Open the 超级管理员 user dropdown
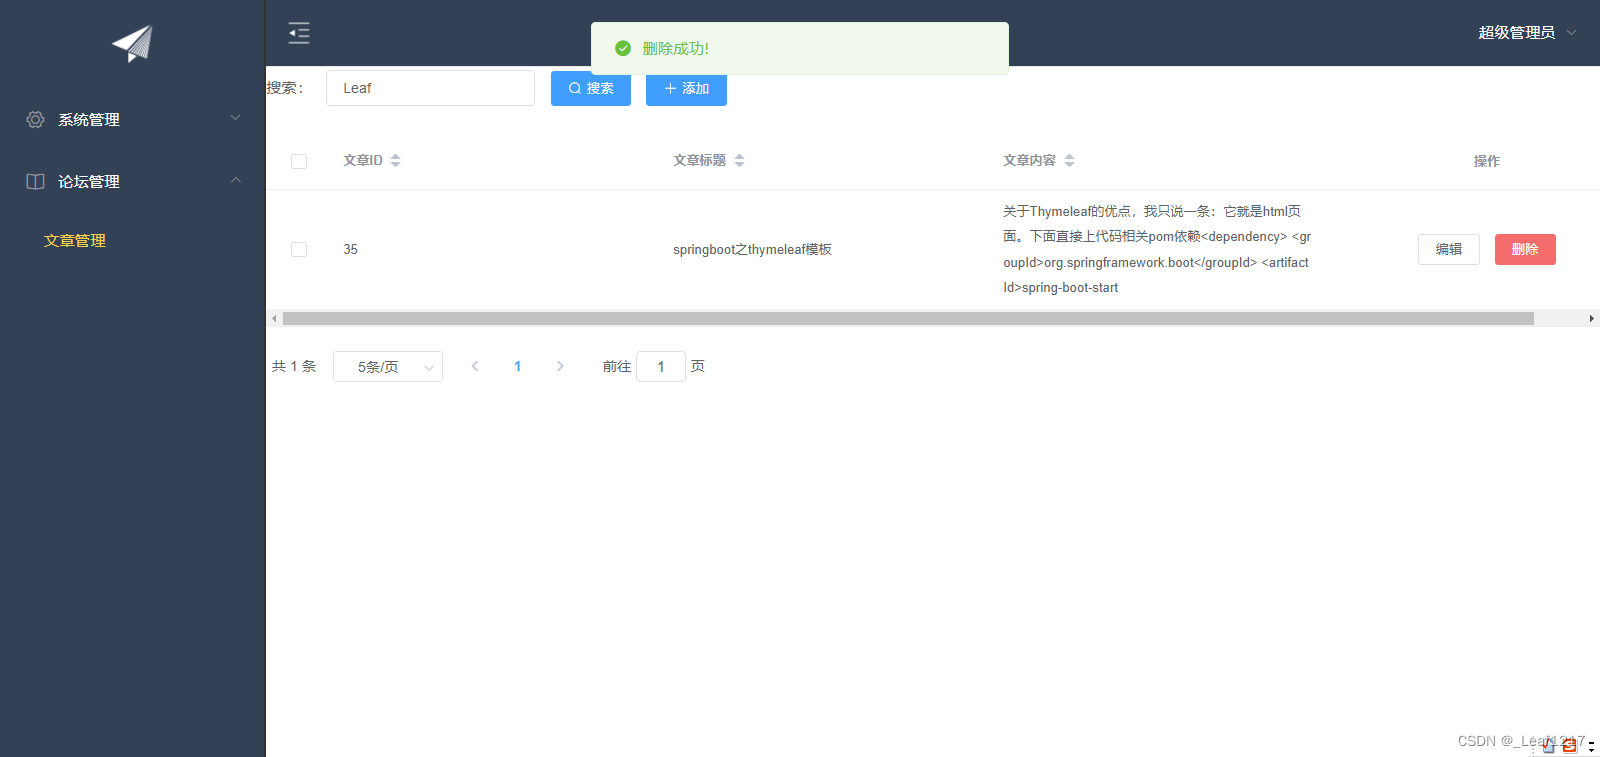The width and height of the screenshot is (1600, 757). [x=1527, y=32]
